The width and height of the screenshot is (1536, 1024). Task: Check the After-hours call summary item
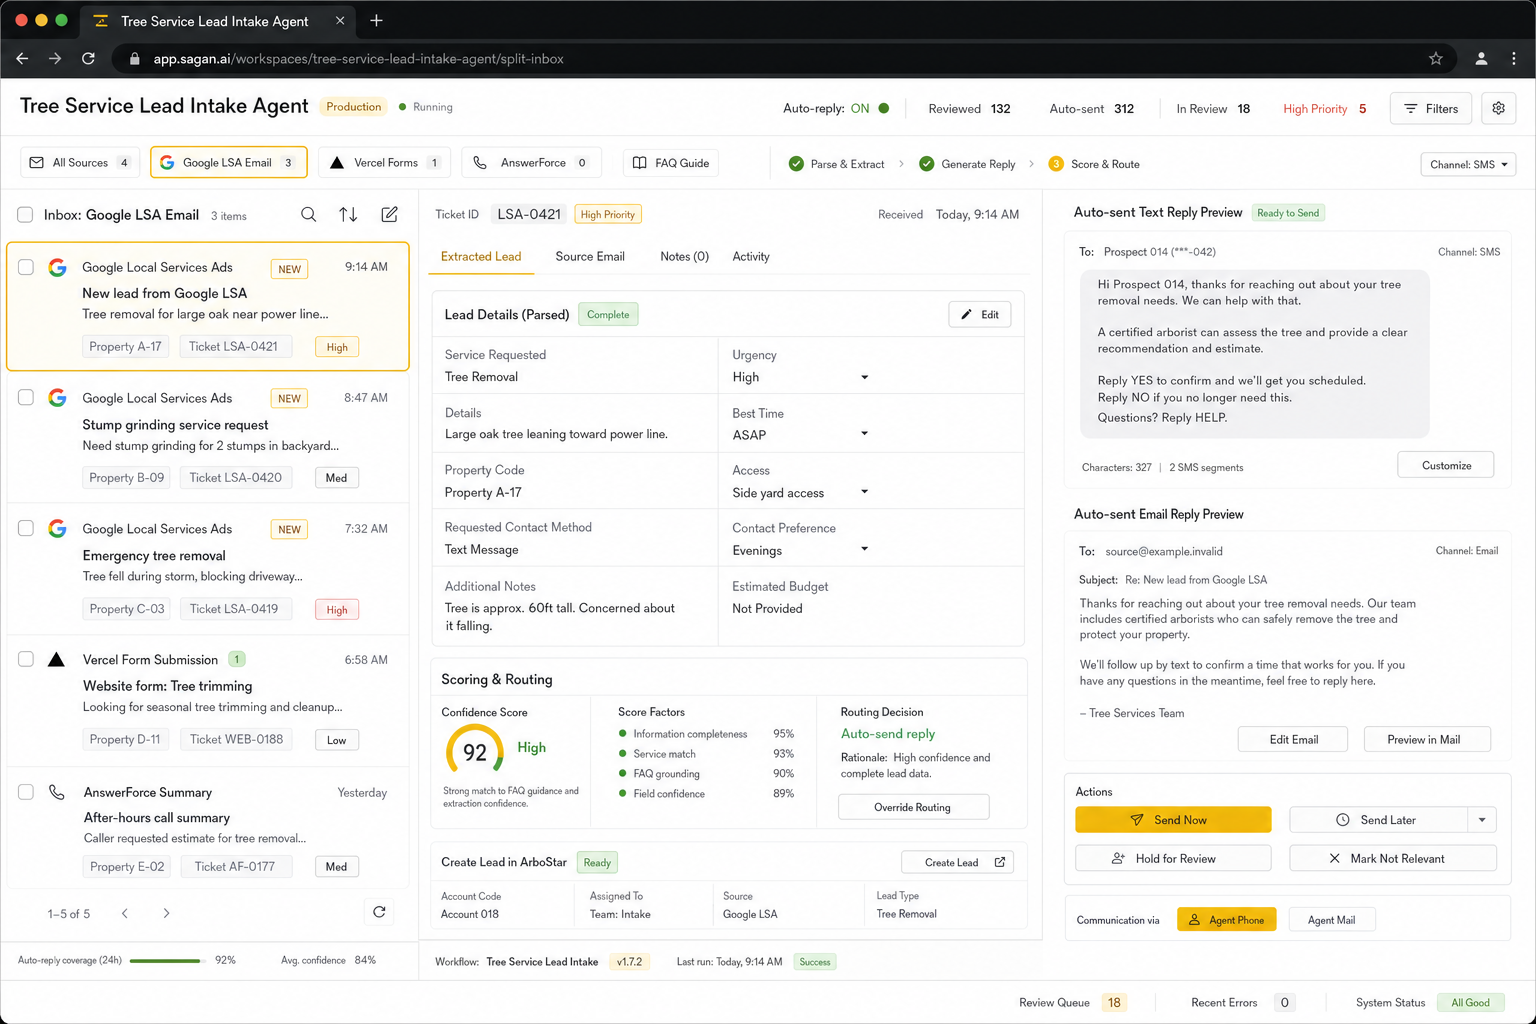(x=26, y=792)
